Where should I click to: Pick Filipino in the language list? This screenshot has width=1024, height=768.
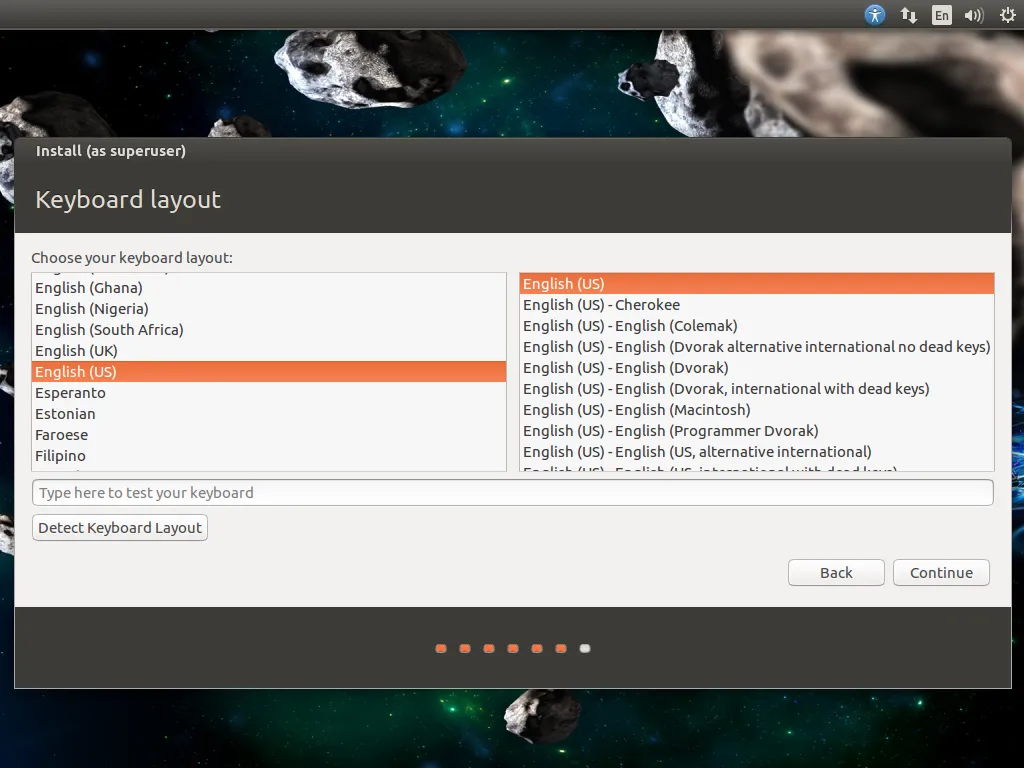click(x=60, y=456)
